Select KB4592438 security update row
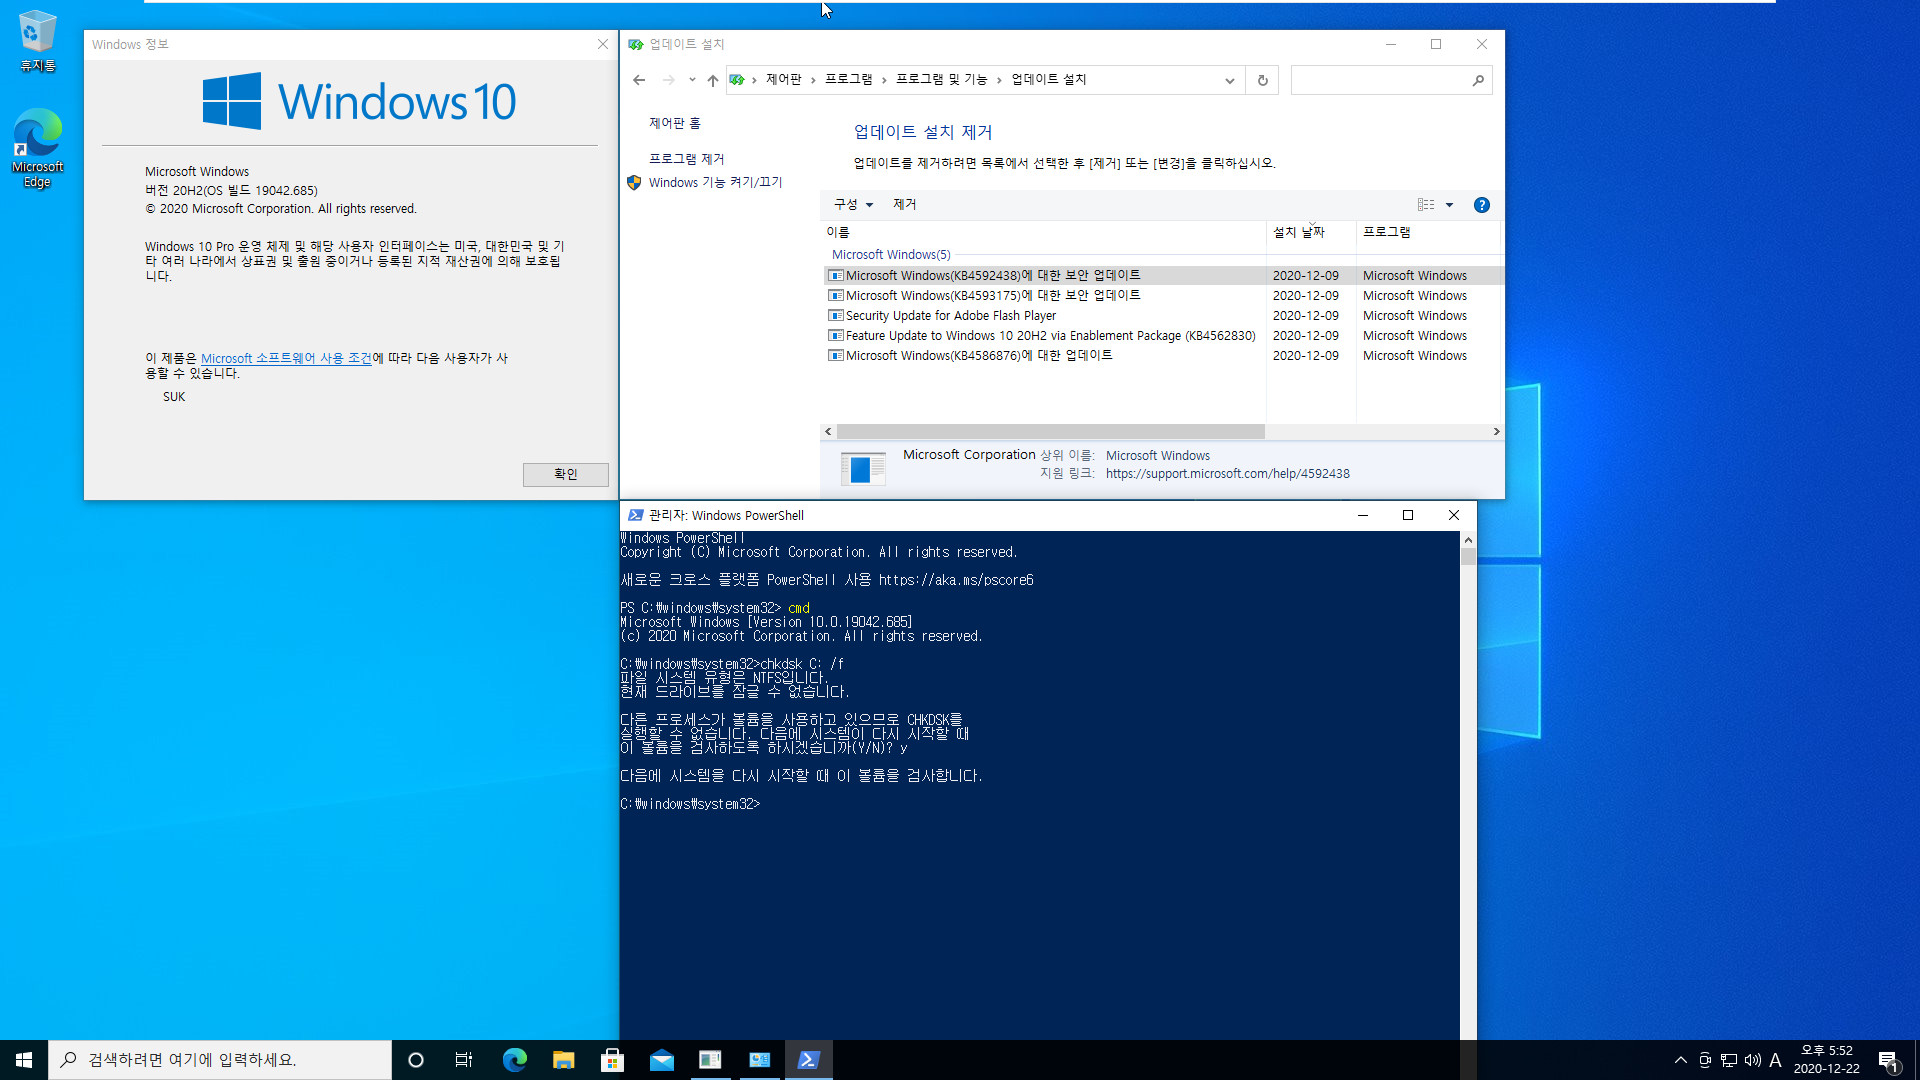 [x=1163, y=276]
